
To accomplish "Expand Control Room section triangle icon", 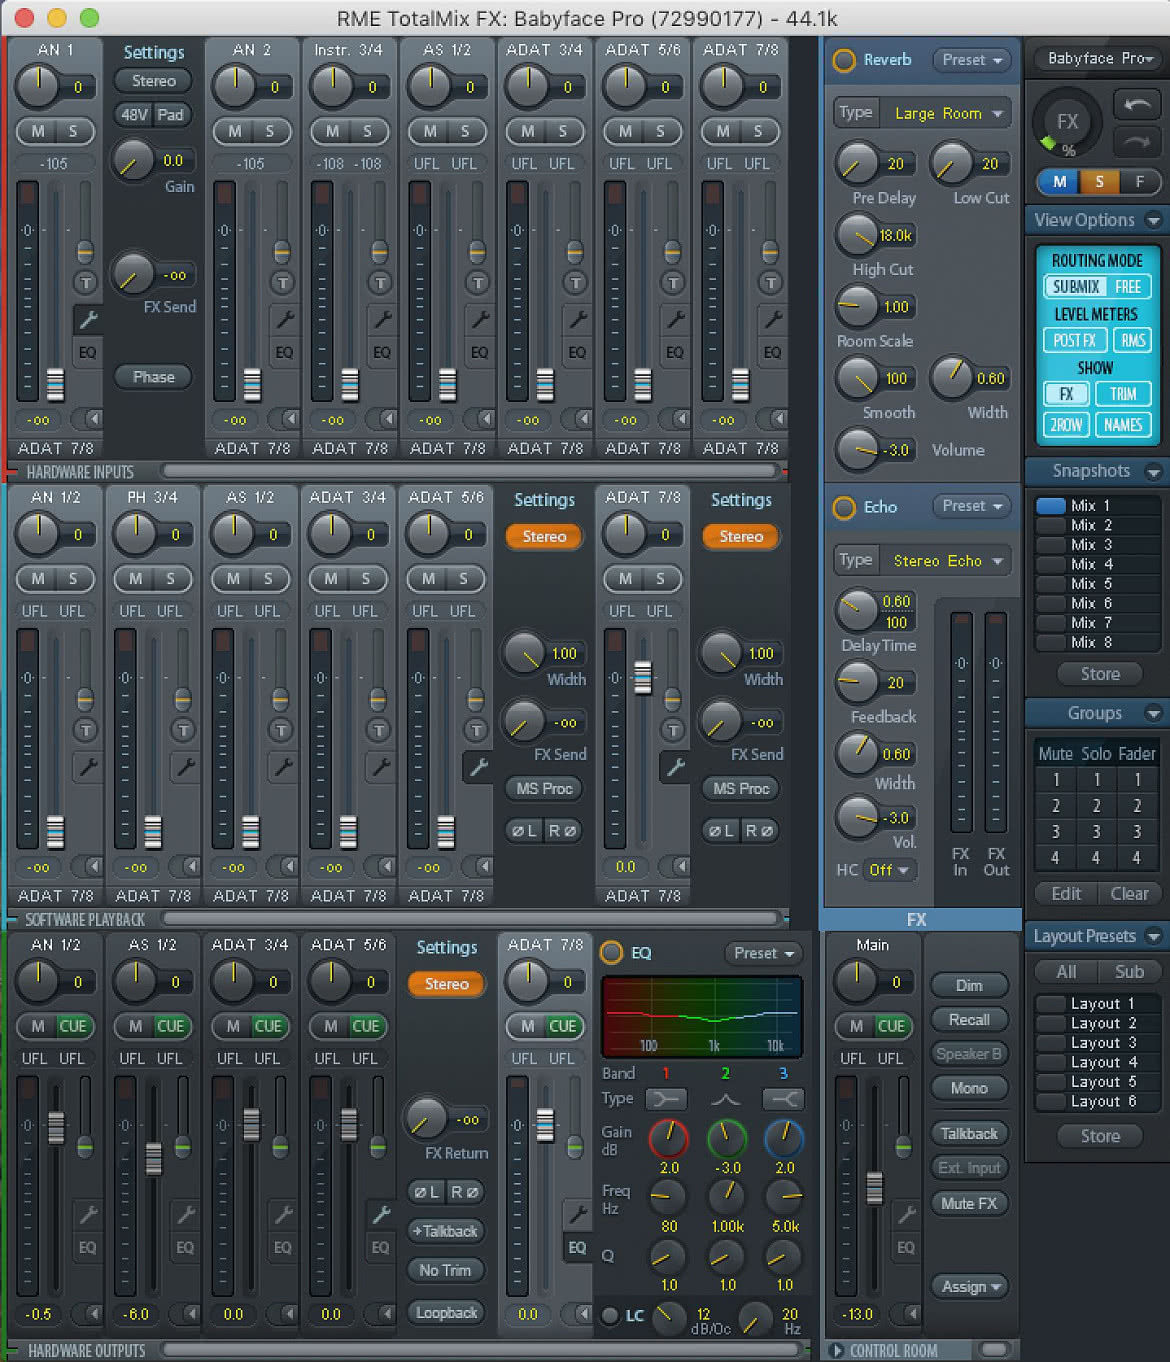I will coord(837,1351).
